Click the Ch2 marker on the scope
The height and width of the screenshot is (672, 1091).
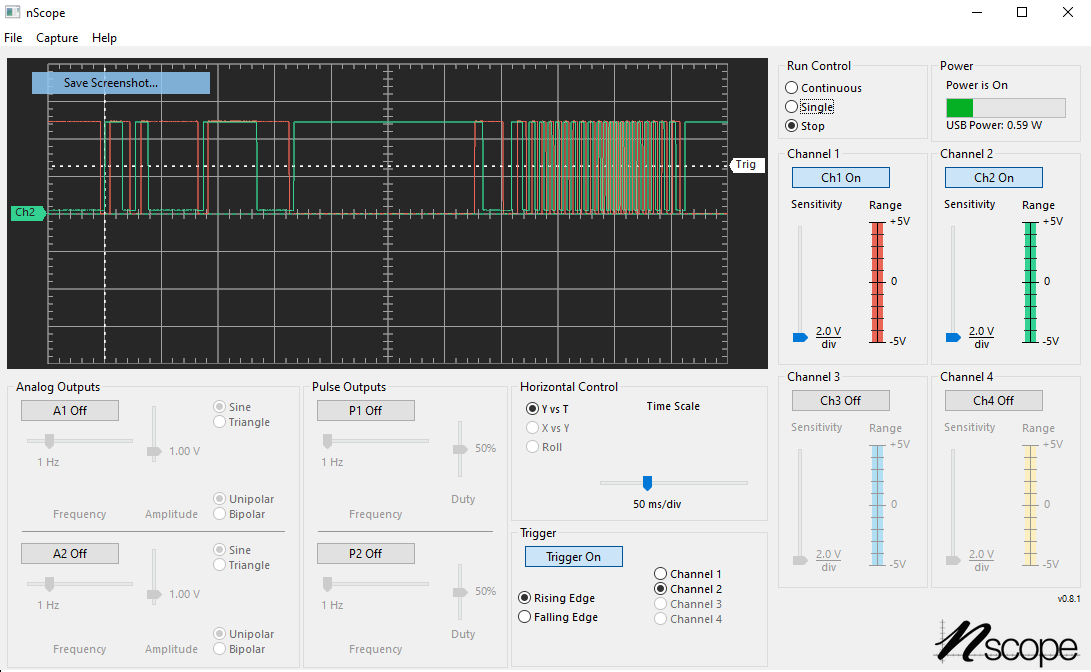pos(27,213)
